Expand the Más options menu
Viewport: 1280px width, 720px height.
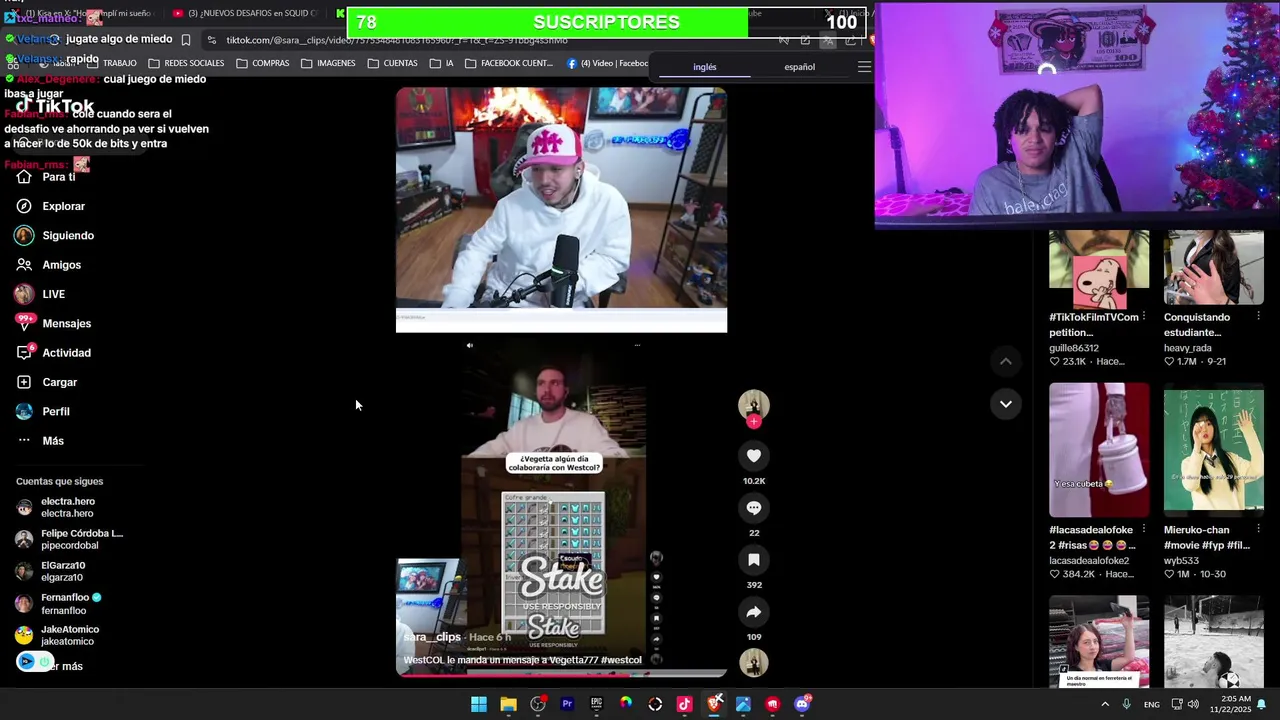(x=40, y=441)
